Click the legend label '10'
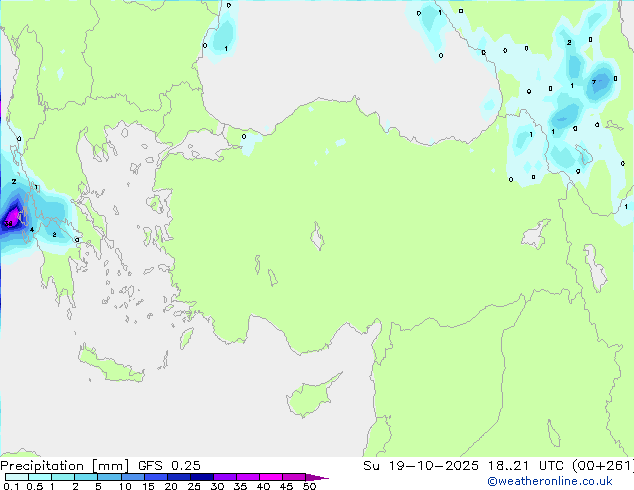Viewport: 634px width, 490px height. pyautogui.click(x=125, y=486)
